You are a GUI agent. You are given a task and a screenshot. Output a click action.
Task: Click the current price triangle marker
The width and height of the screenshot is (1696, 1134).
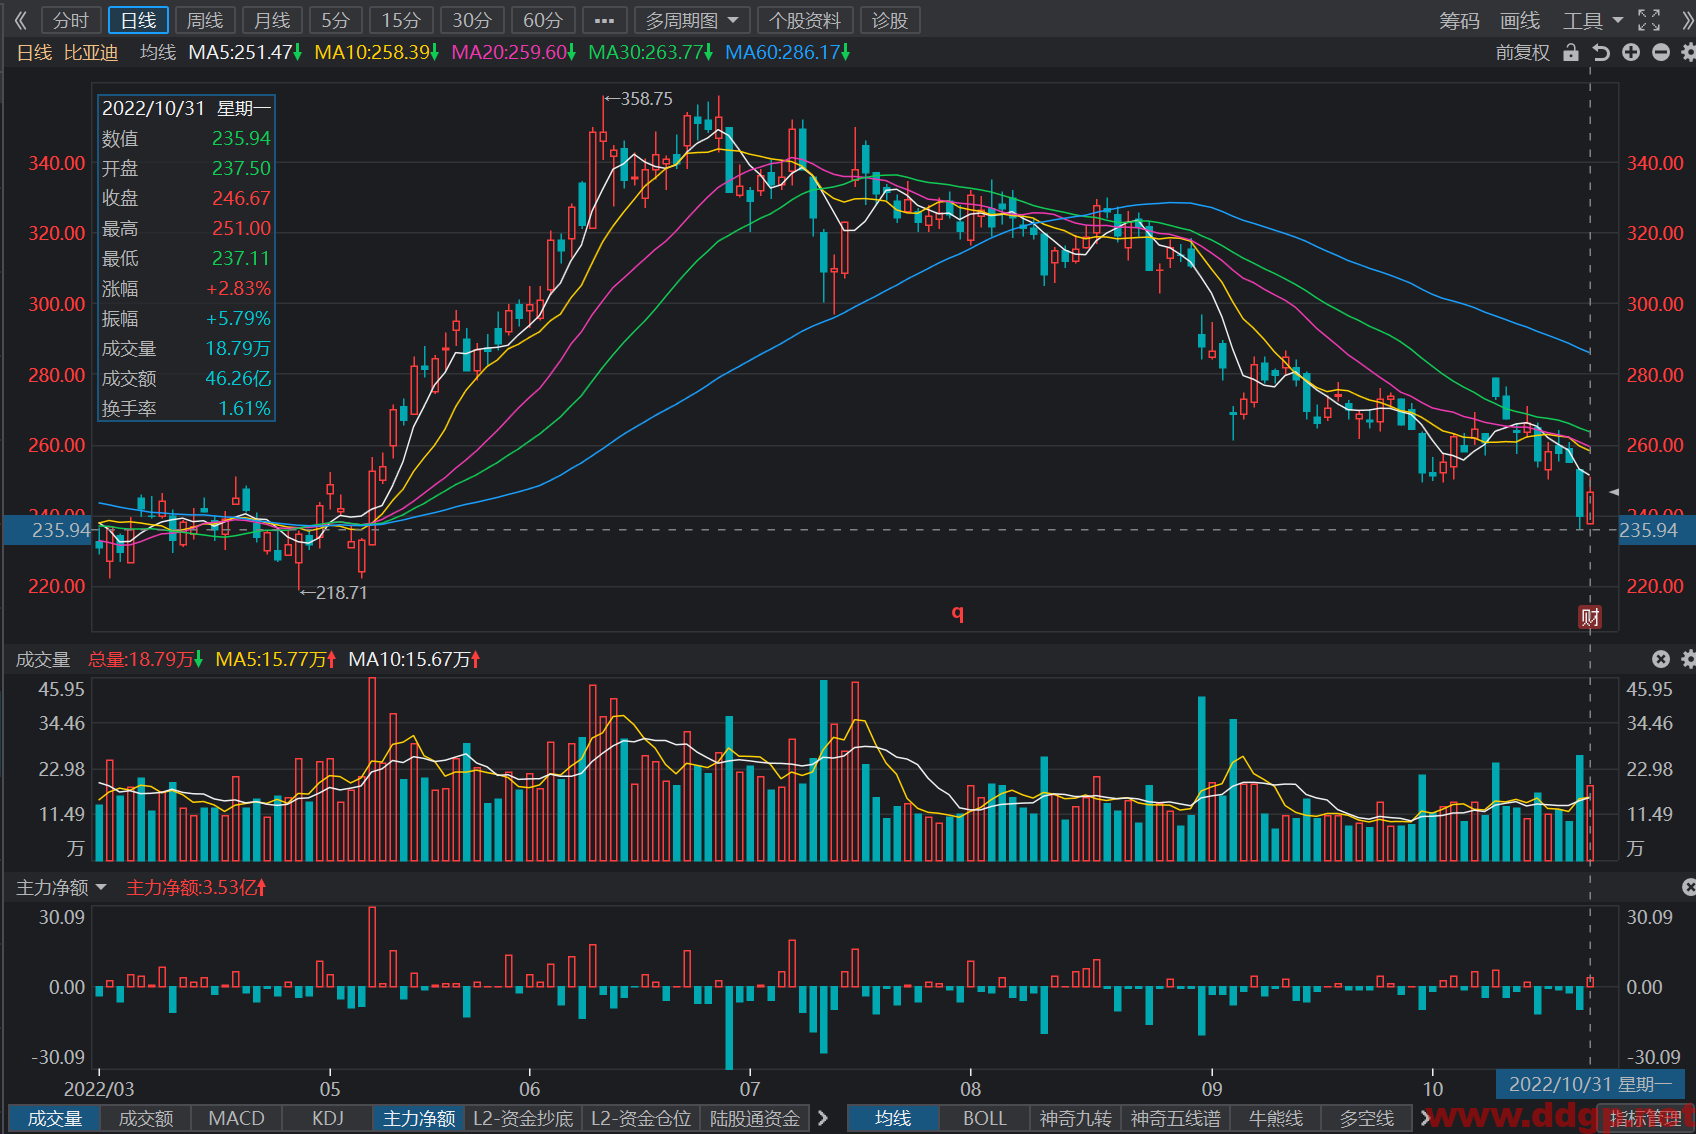pyautogui.click(x=1613, y=492)
